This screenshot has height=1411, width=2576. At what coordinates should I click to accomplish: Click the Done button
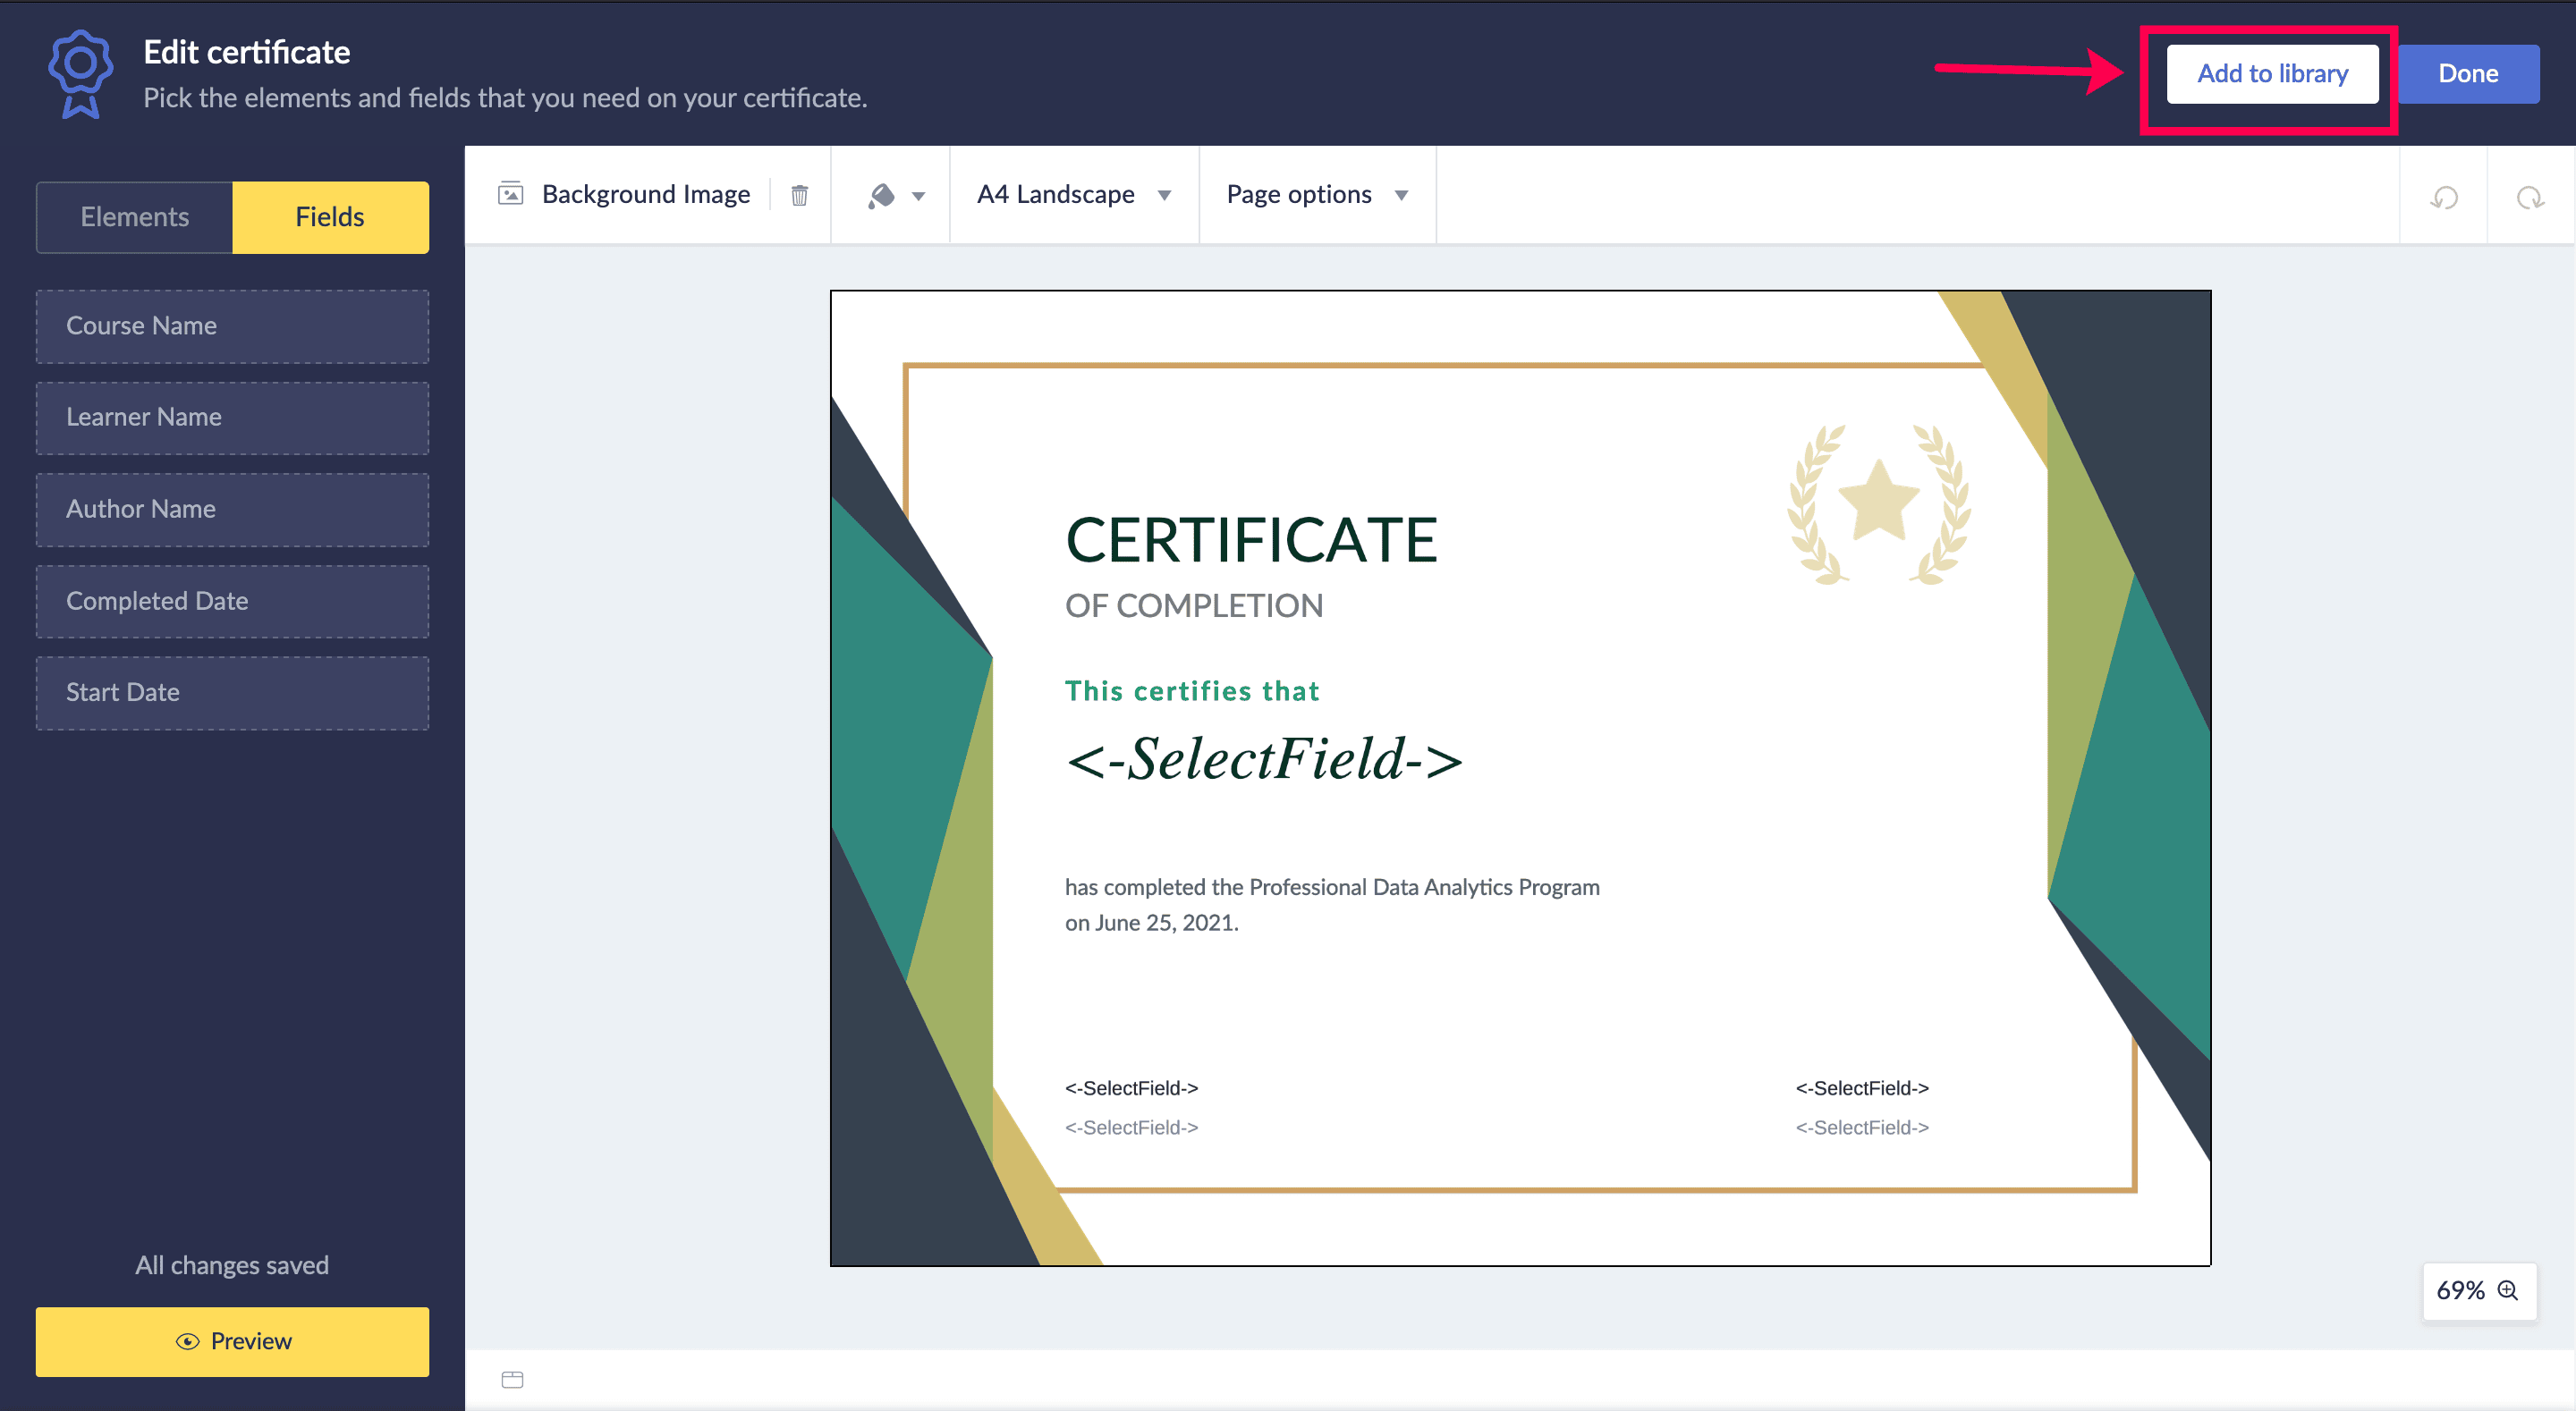(2467, 74)
